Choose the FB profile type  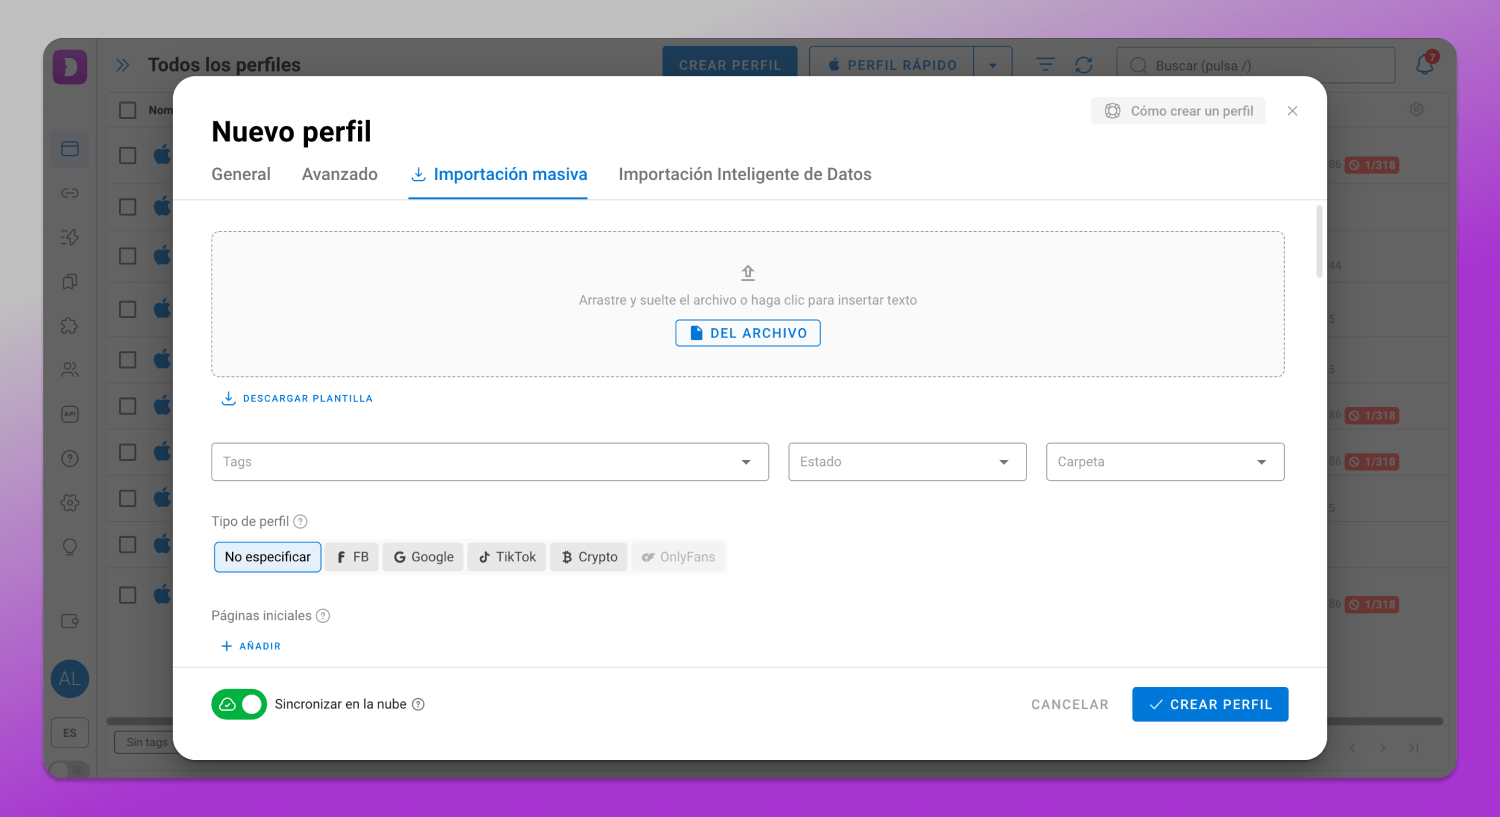352,557
